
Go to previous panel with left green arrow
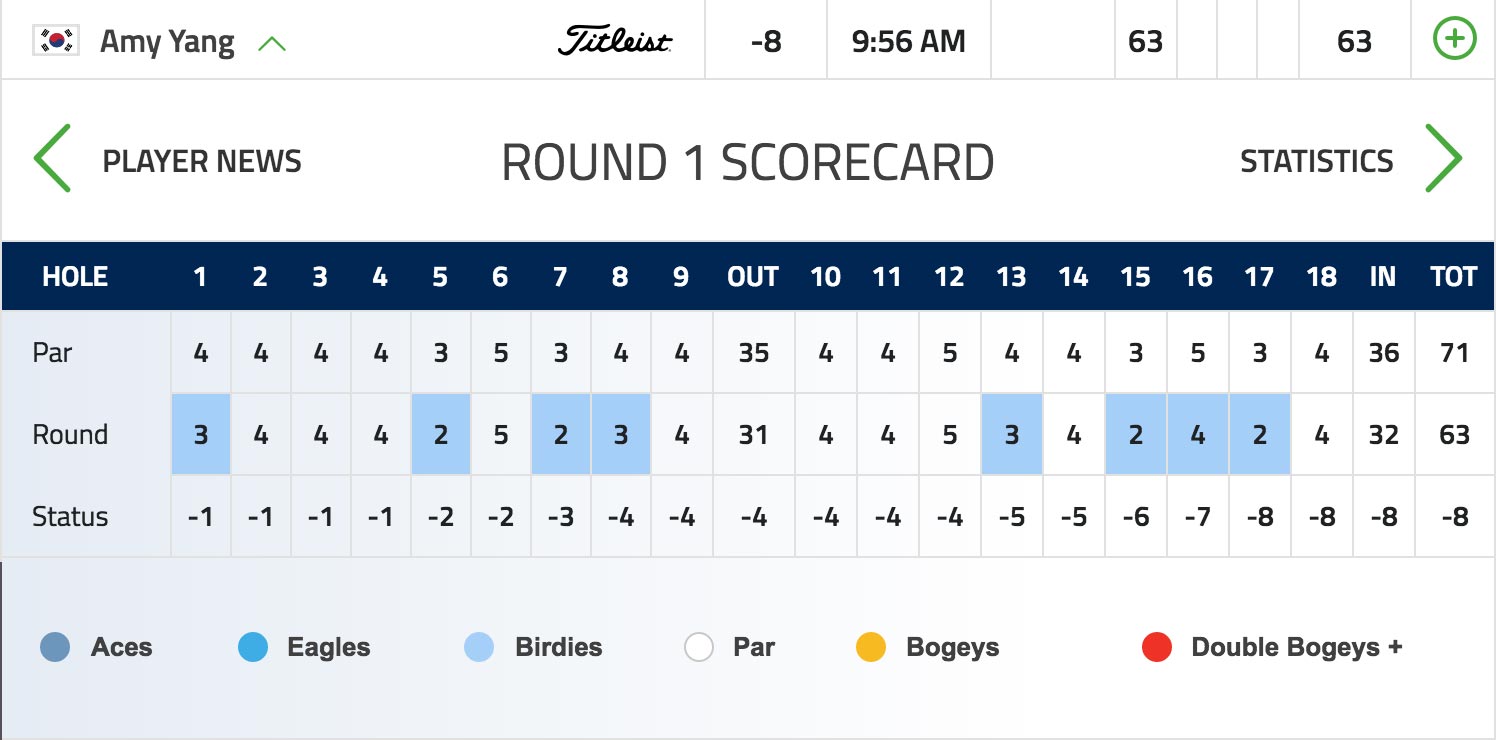(52, 159)
